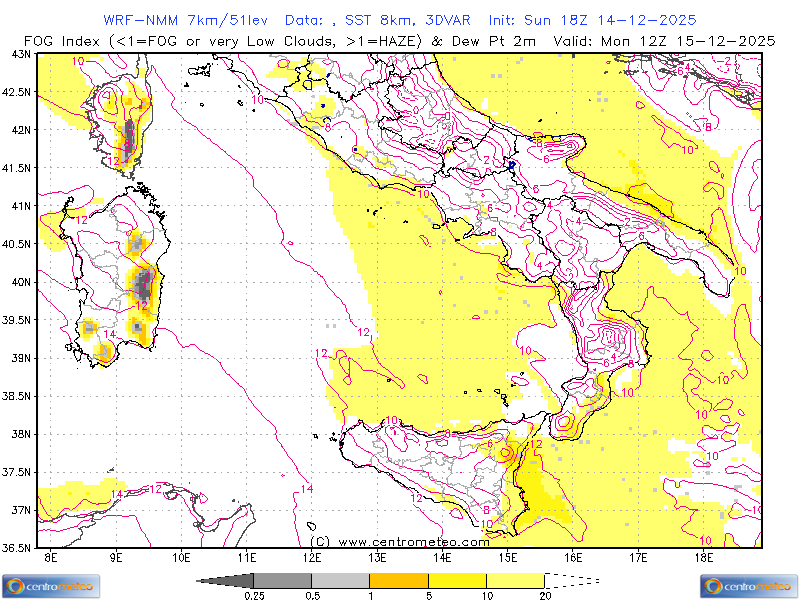
Task: Select the orange 1–5 legend swatch
Action: click(x=398, y=580)
